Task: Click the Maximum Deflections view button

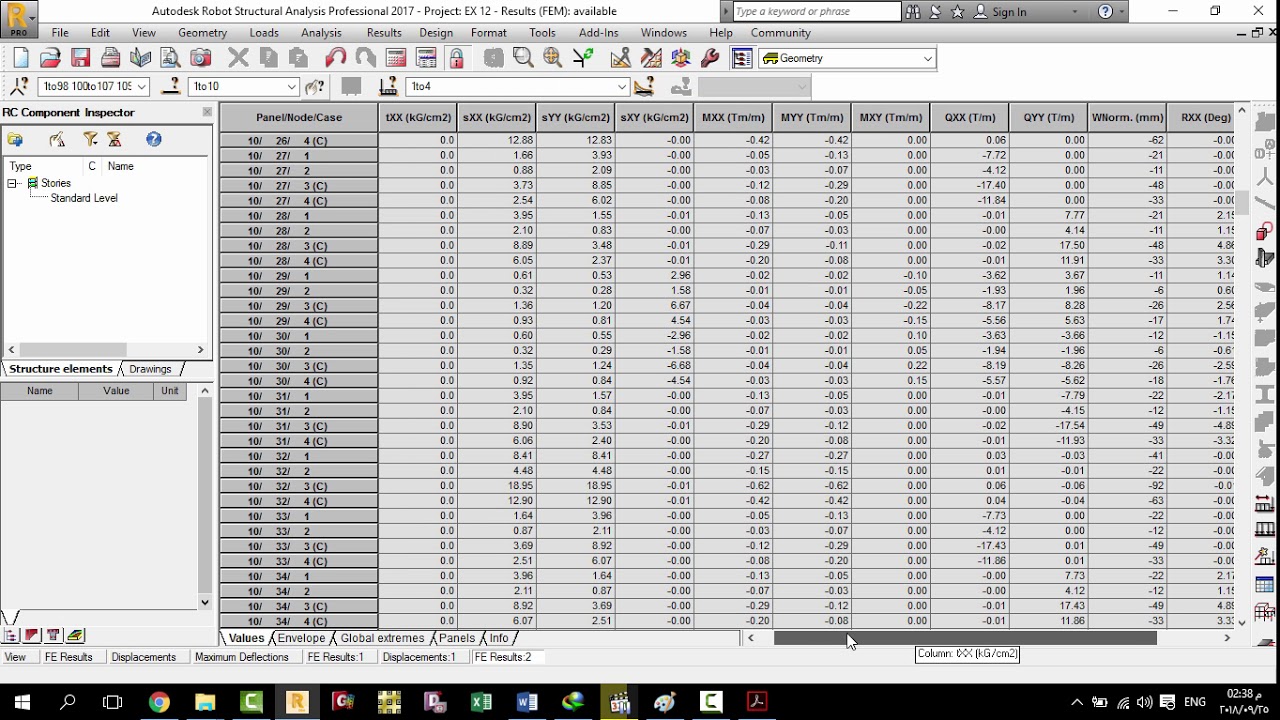Action: (x=241, y=657)
